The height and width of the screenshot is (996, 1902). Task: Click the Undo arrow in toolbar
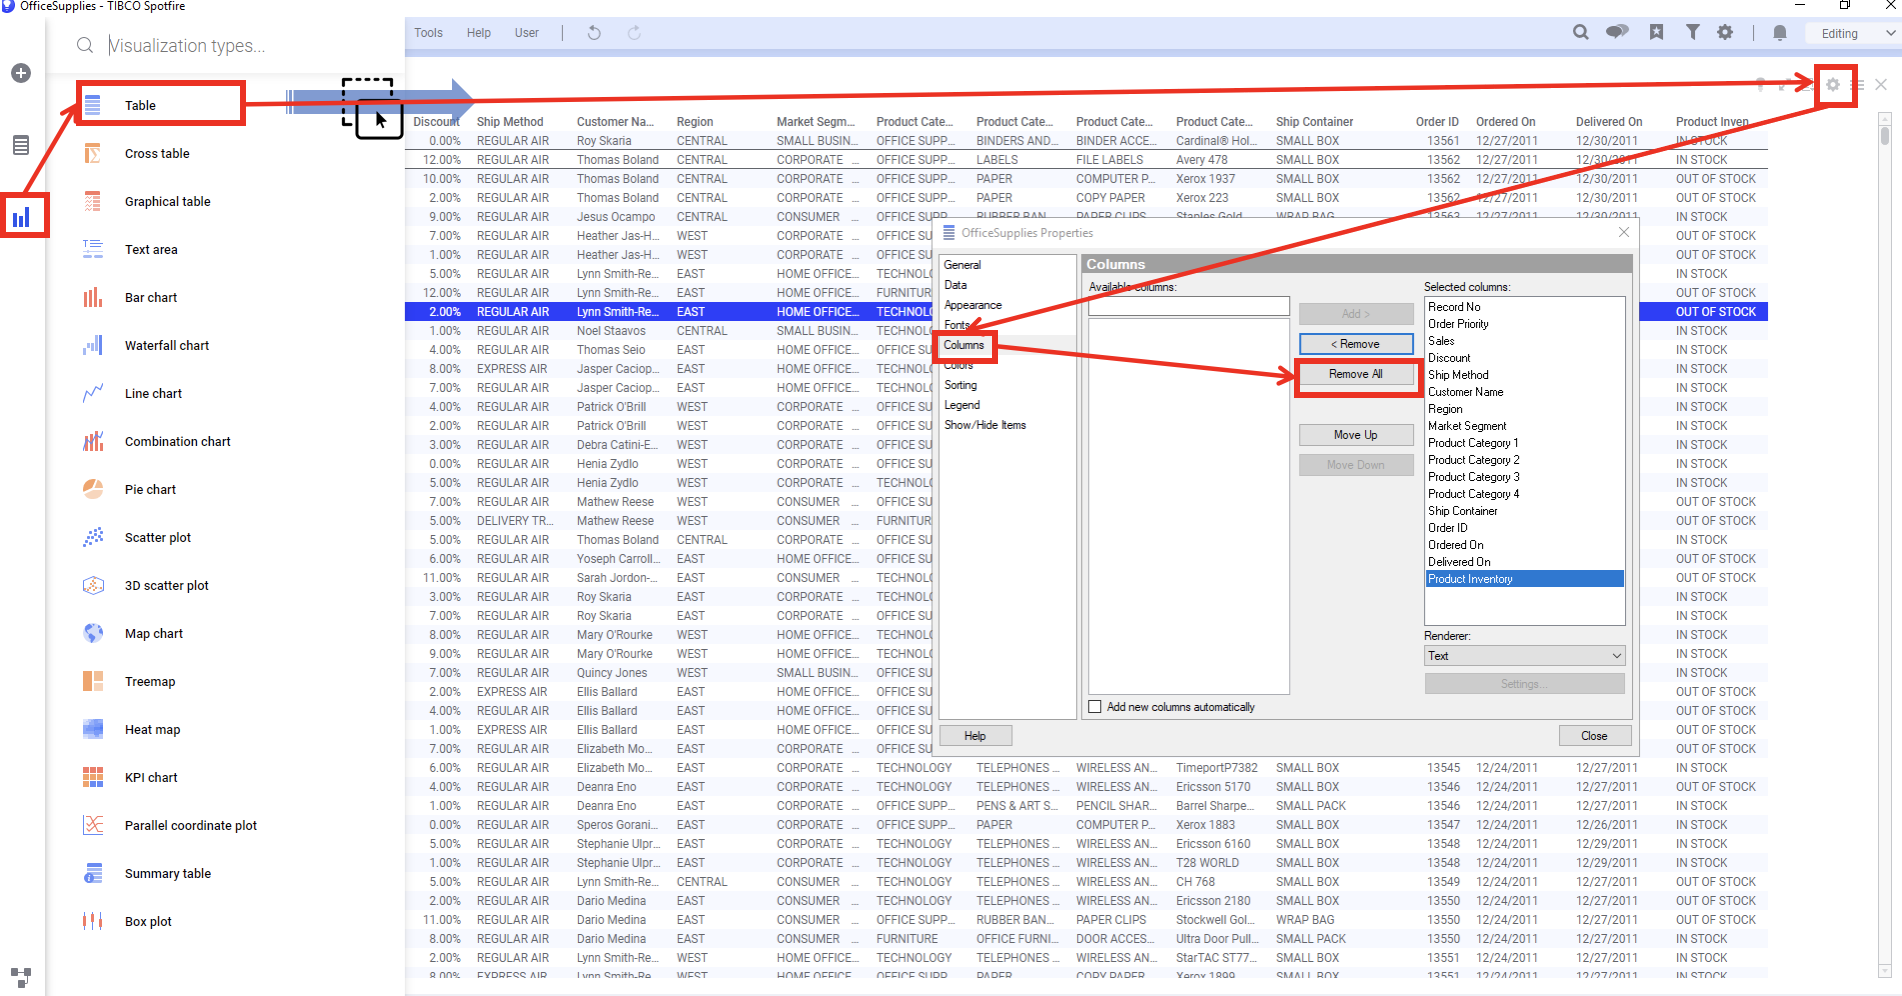pyautogui.click(x=594, y=33)
